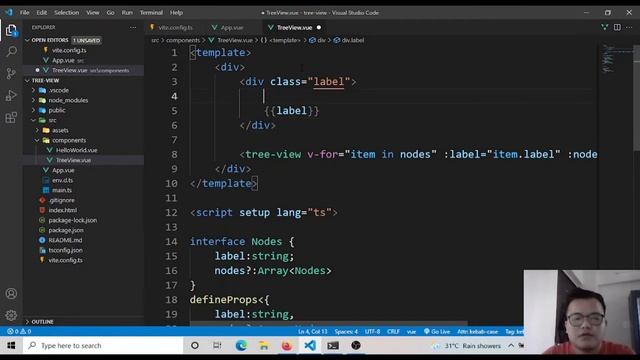Click UTF-8 encoding in status bar
The image size is (640, 360).
coord(372,331)
